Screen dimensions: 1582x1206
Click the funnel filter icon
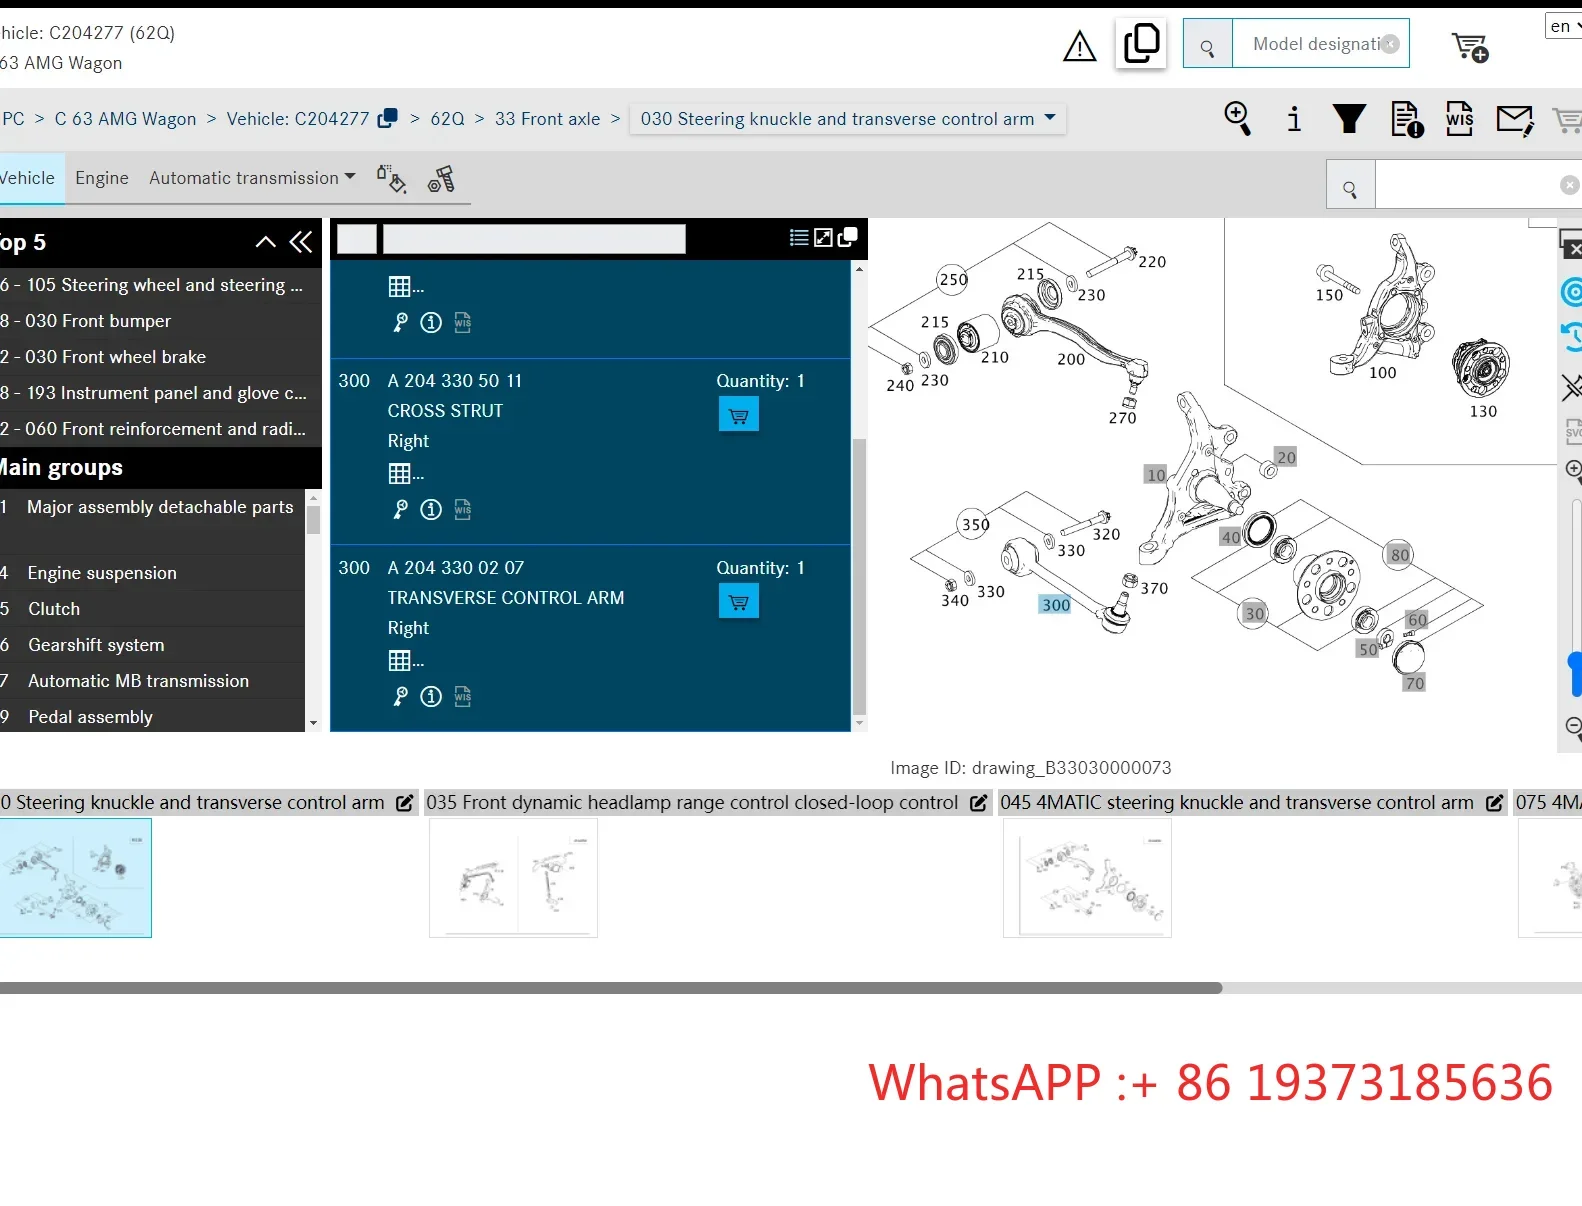[x=1349, y=119]
